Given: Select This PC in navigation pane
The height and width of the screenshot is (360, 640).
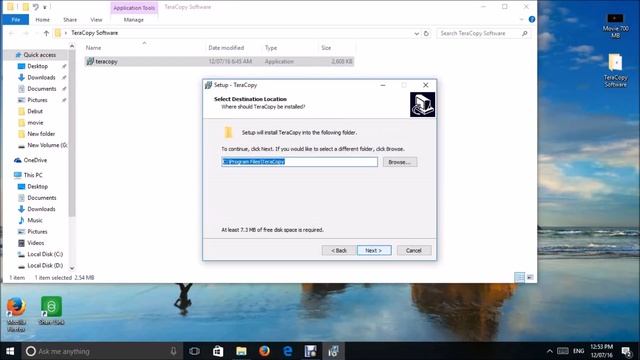Looking at the screenshot, I should 33,175.
